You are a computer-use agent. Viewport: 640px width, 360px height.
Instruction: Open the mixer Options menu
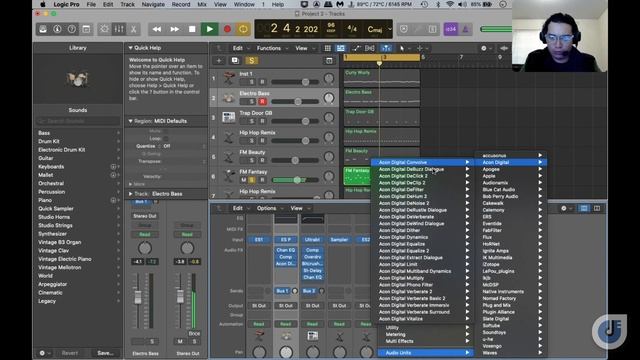(269, 208)
